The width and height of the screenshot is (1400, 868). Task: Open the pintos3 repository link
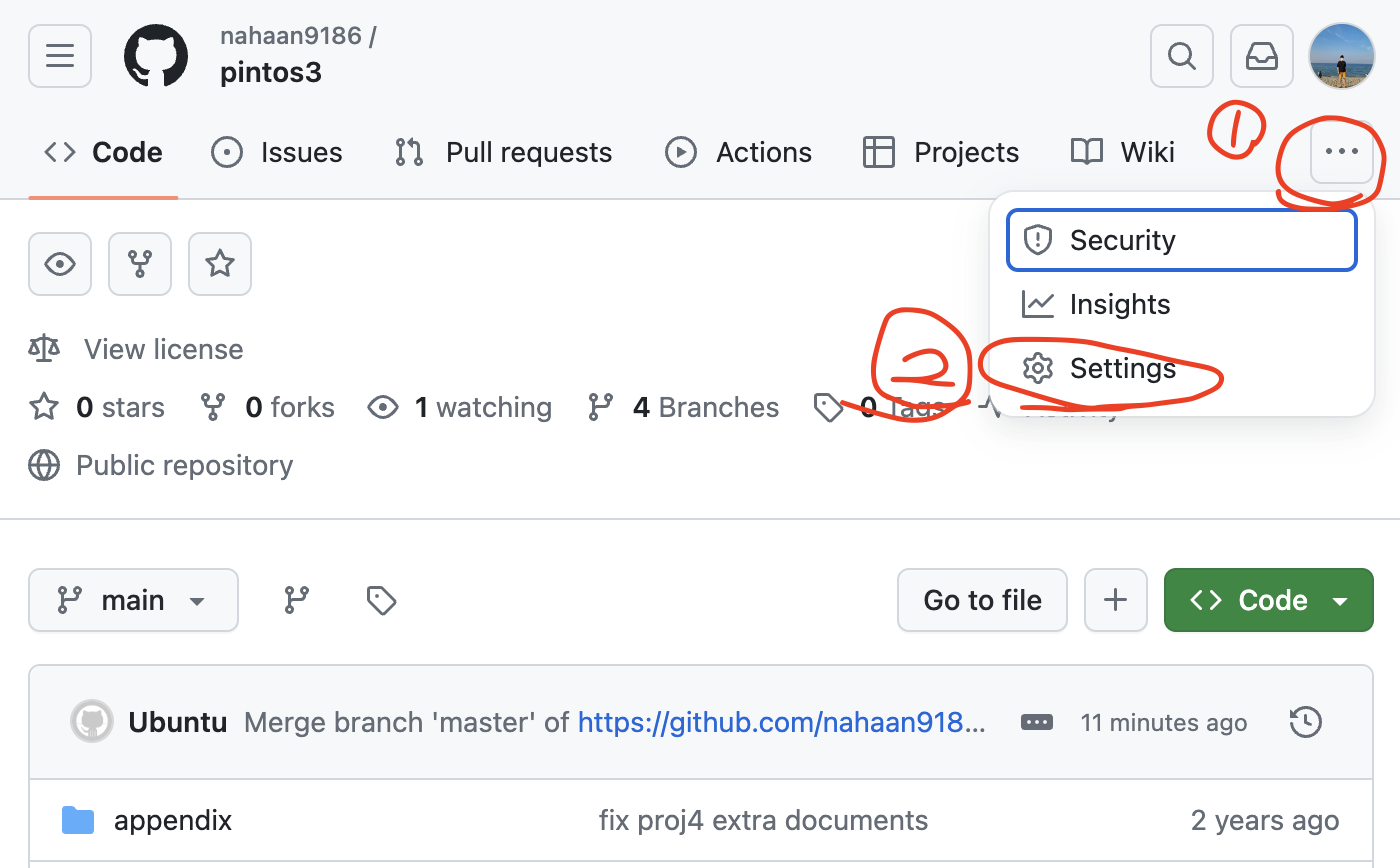tap(271, 73)
